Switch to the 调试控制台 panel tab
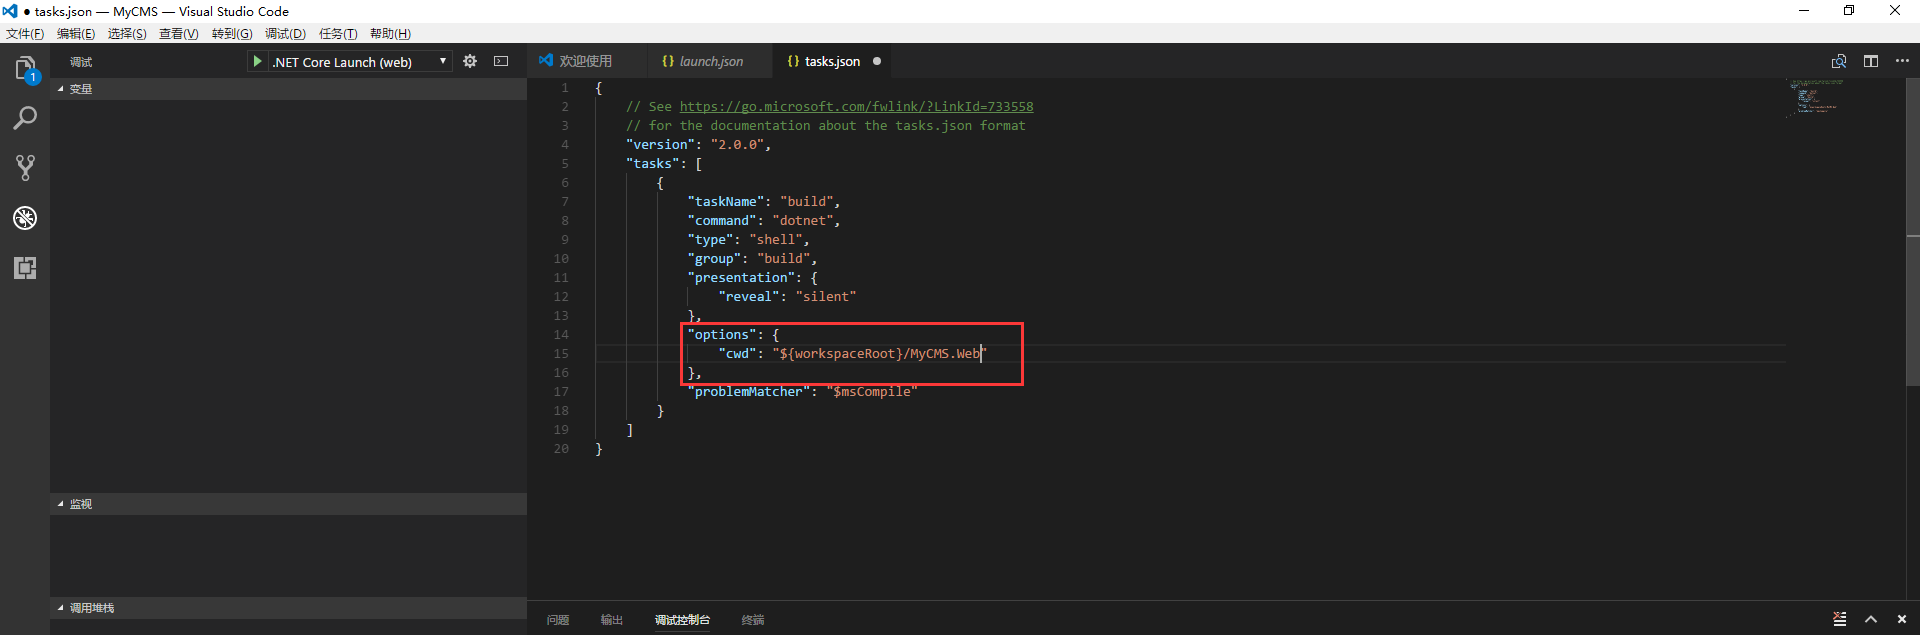Screen dimensions: 1920x635 [682, 620]
